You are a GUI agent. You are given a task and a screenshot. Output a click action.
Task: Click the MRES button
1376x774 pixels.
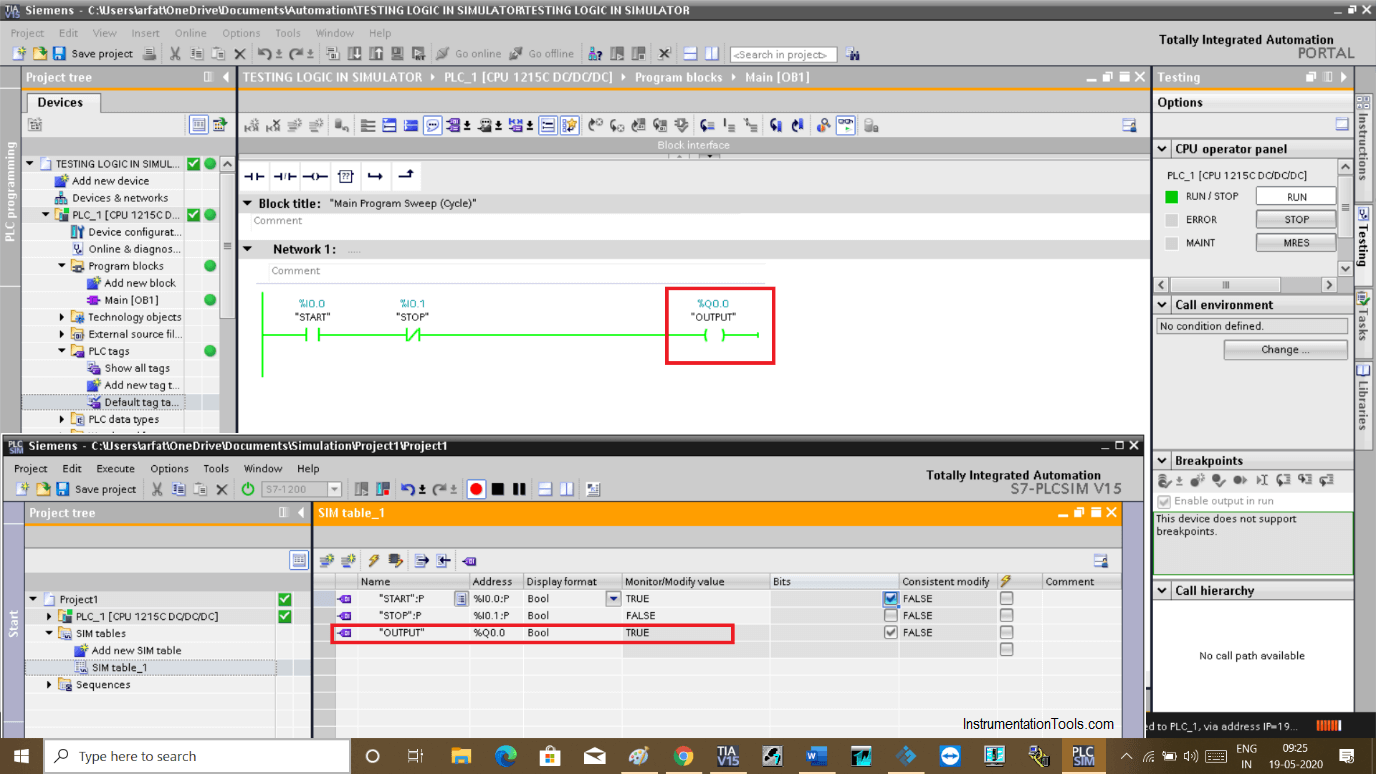tap(1296, 243)
